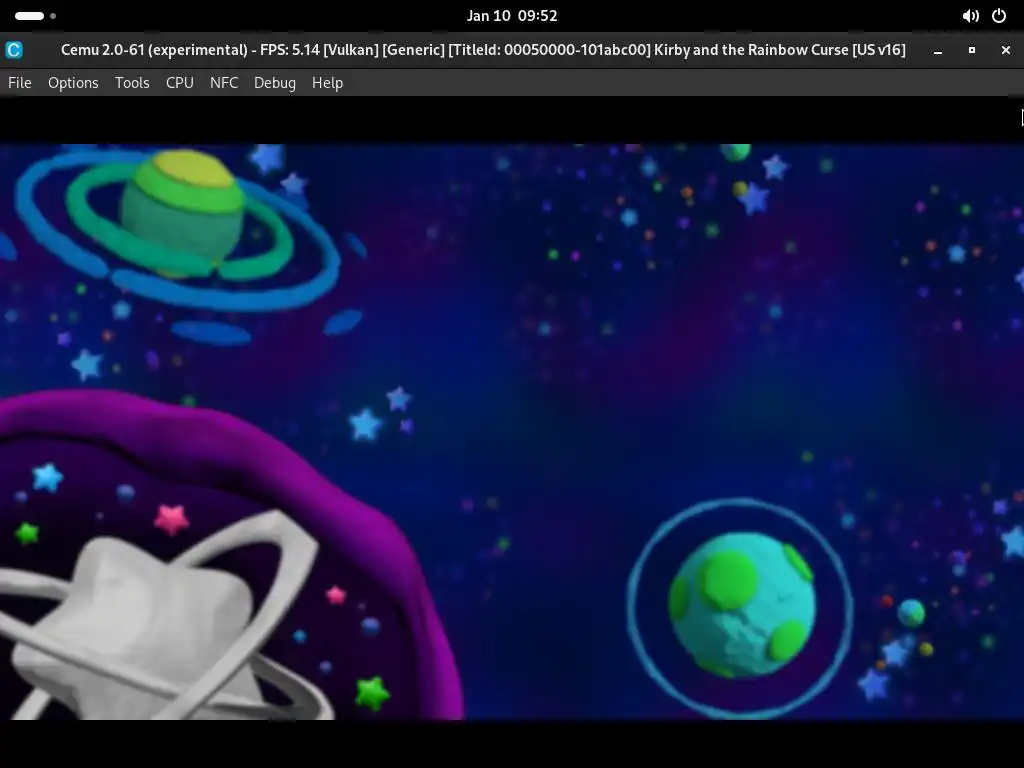Click the Cemu app icon in title bar
Screen dimensions: 1024x768
(x=14, y=50)
